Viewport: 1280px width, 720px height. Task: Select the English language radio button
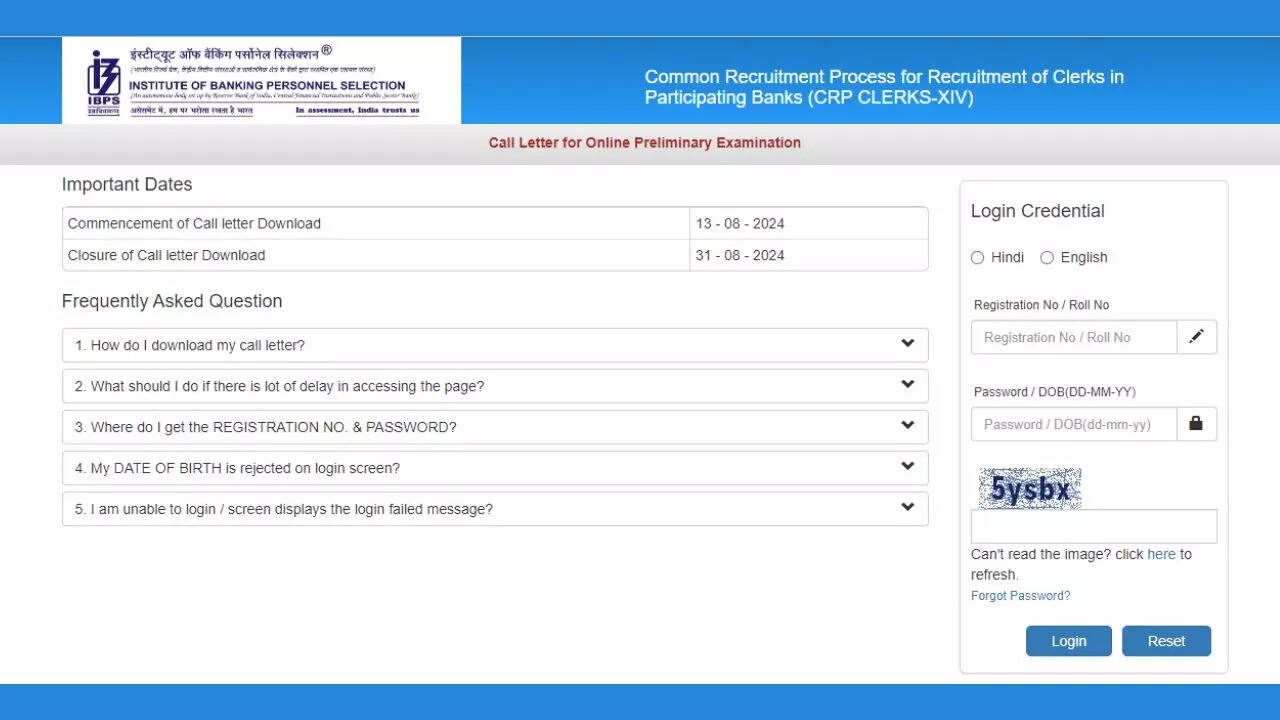[1047, 258]
